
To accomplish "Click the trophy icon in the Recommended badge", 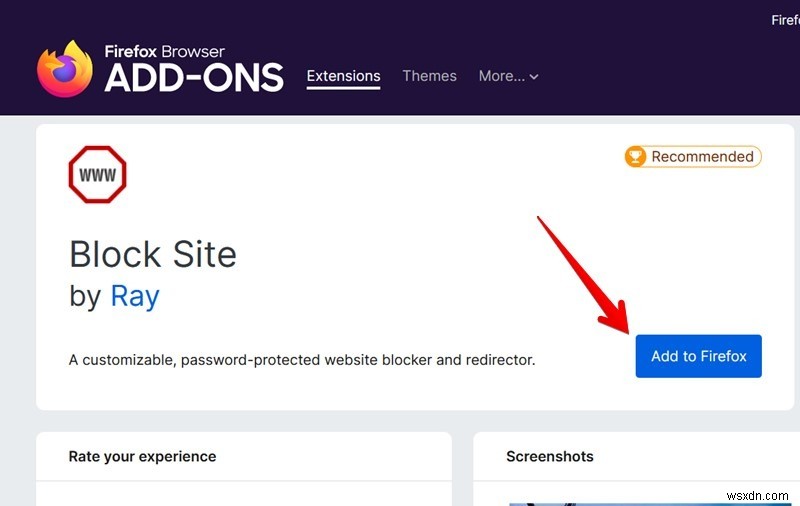I will (635, 157).
